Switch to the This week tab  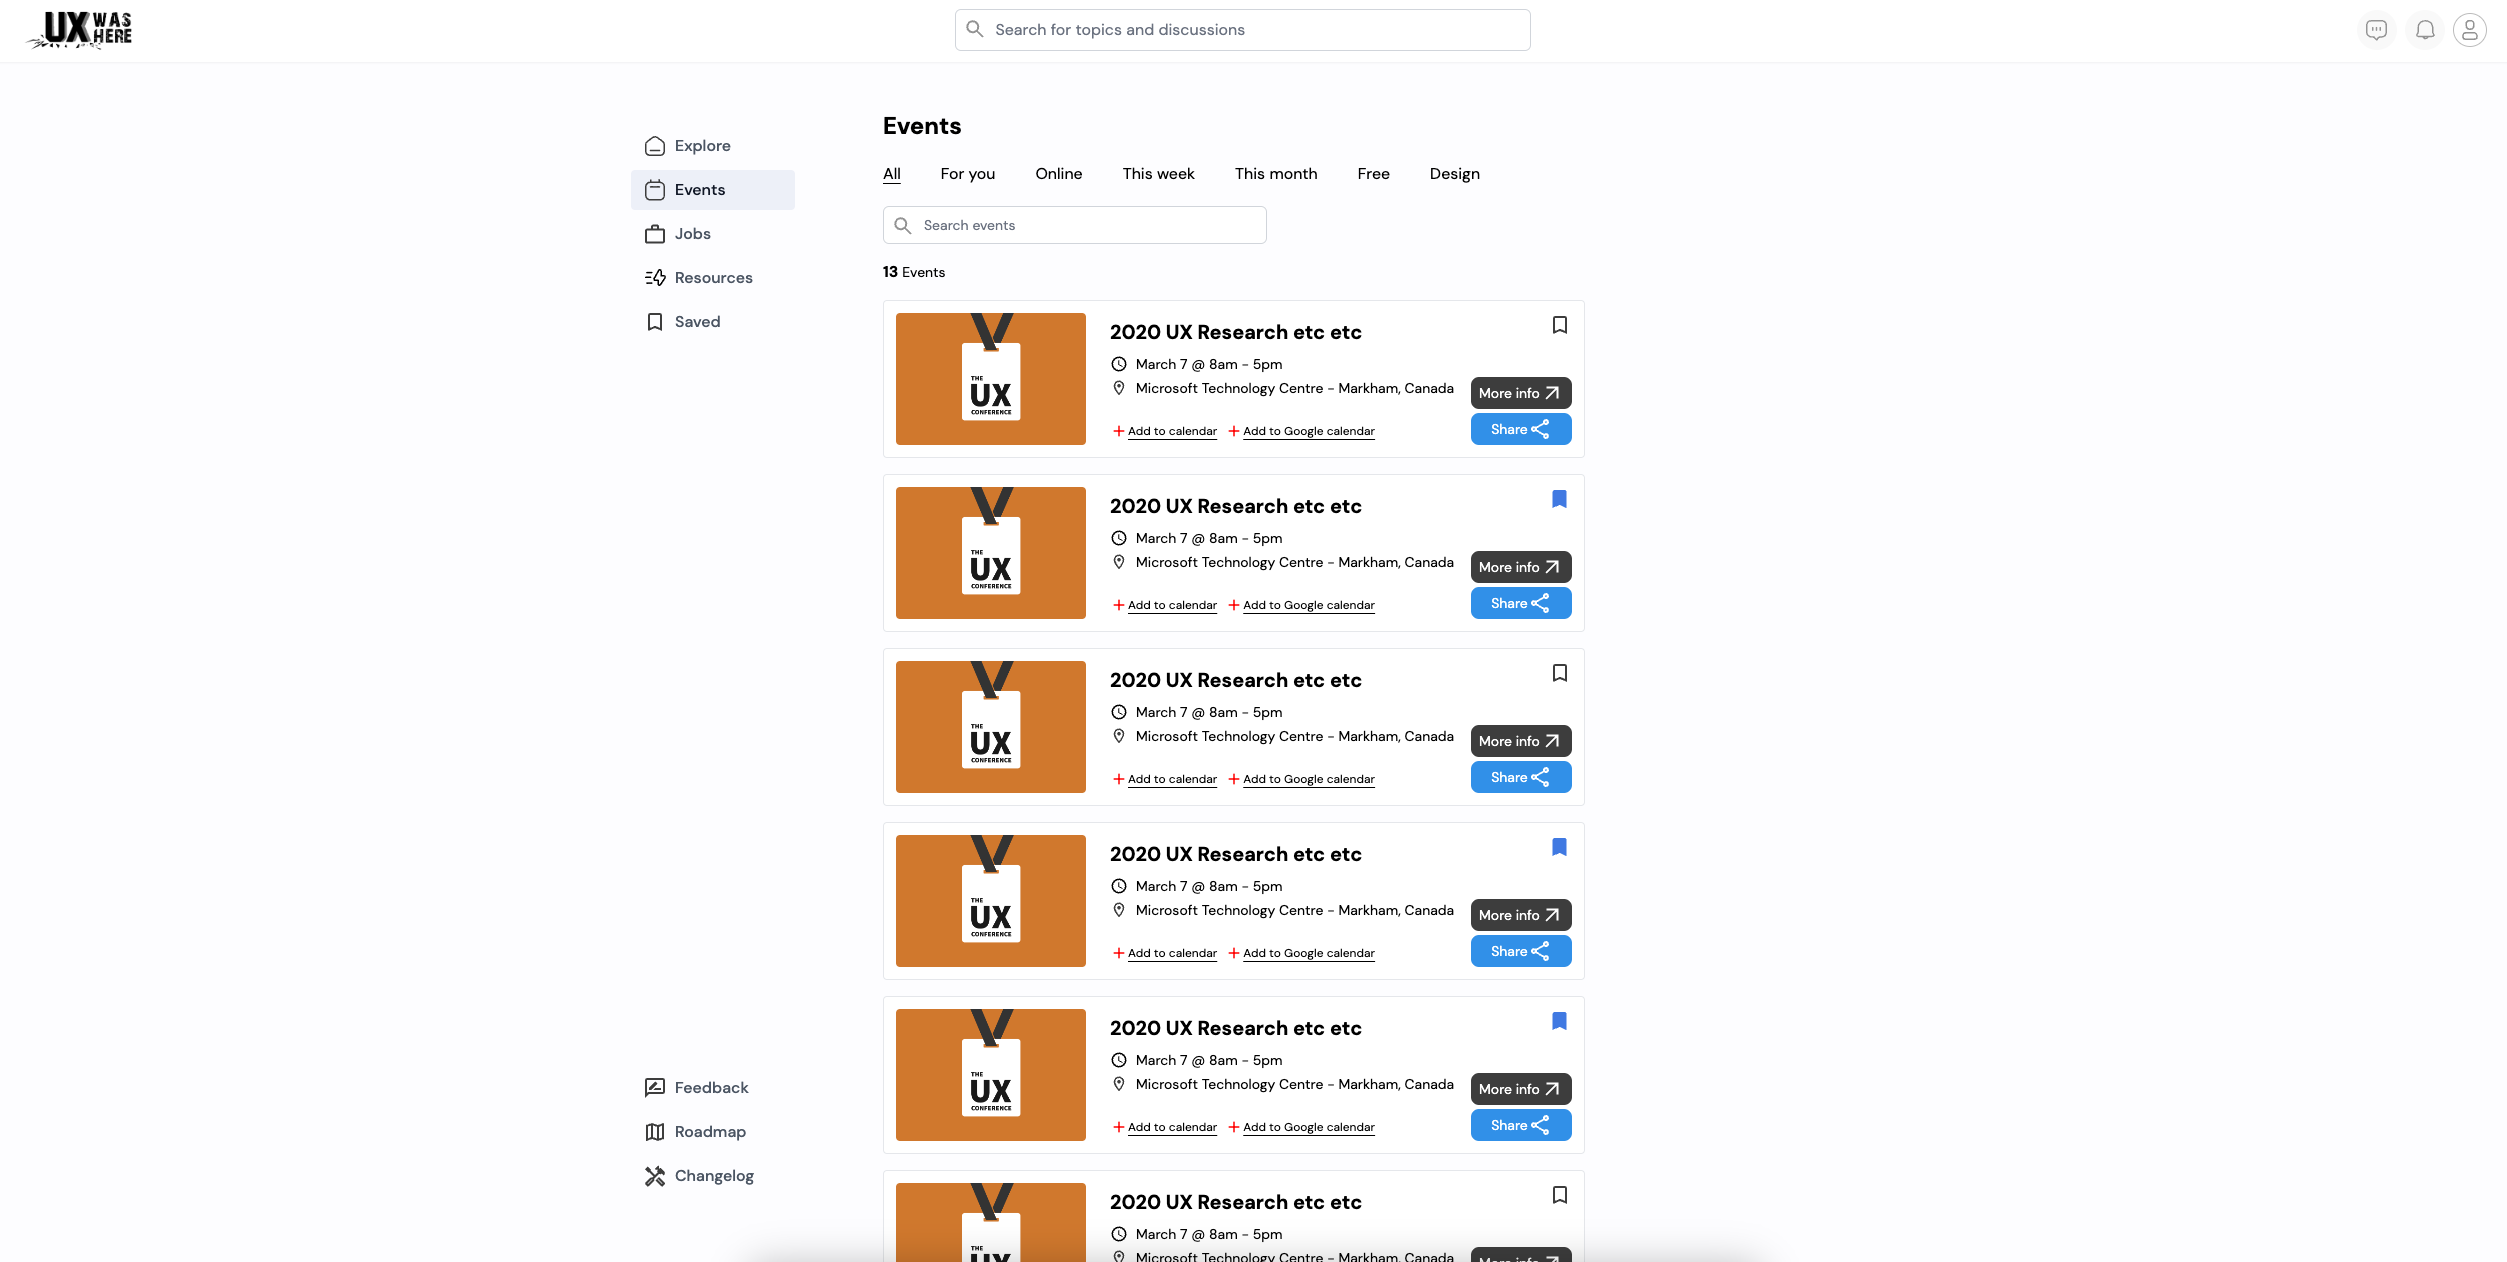1158,174
